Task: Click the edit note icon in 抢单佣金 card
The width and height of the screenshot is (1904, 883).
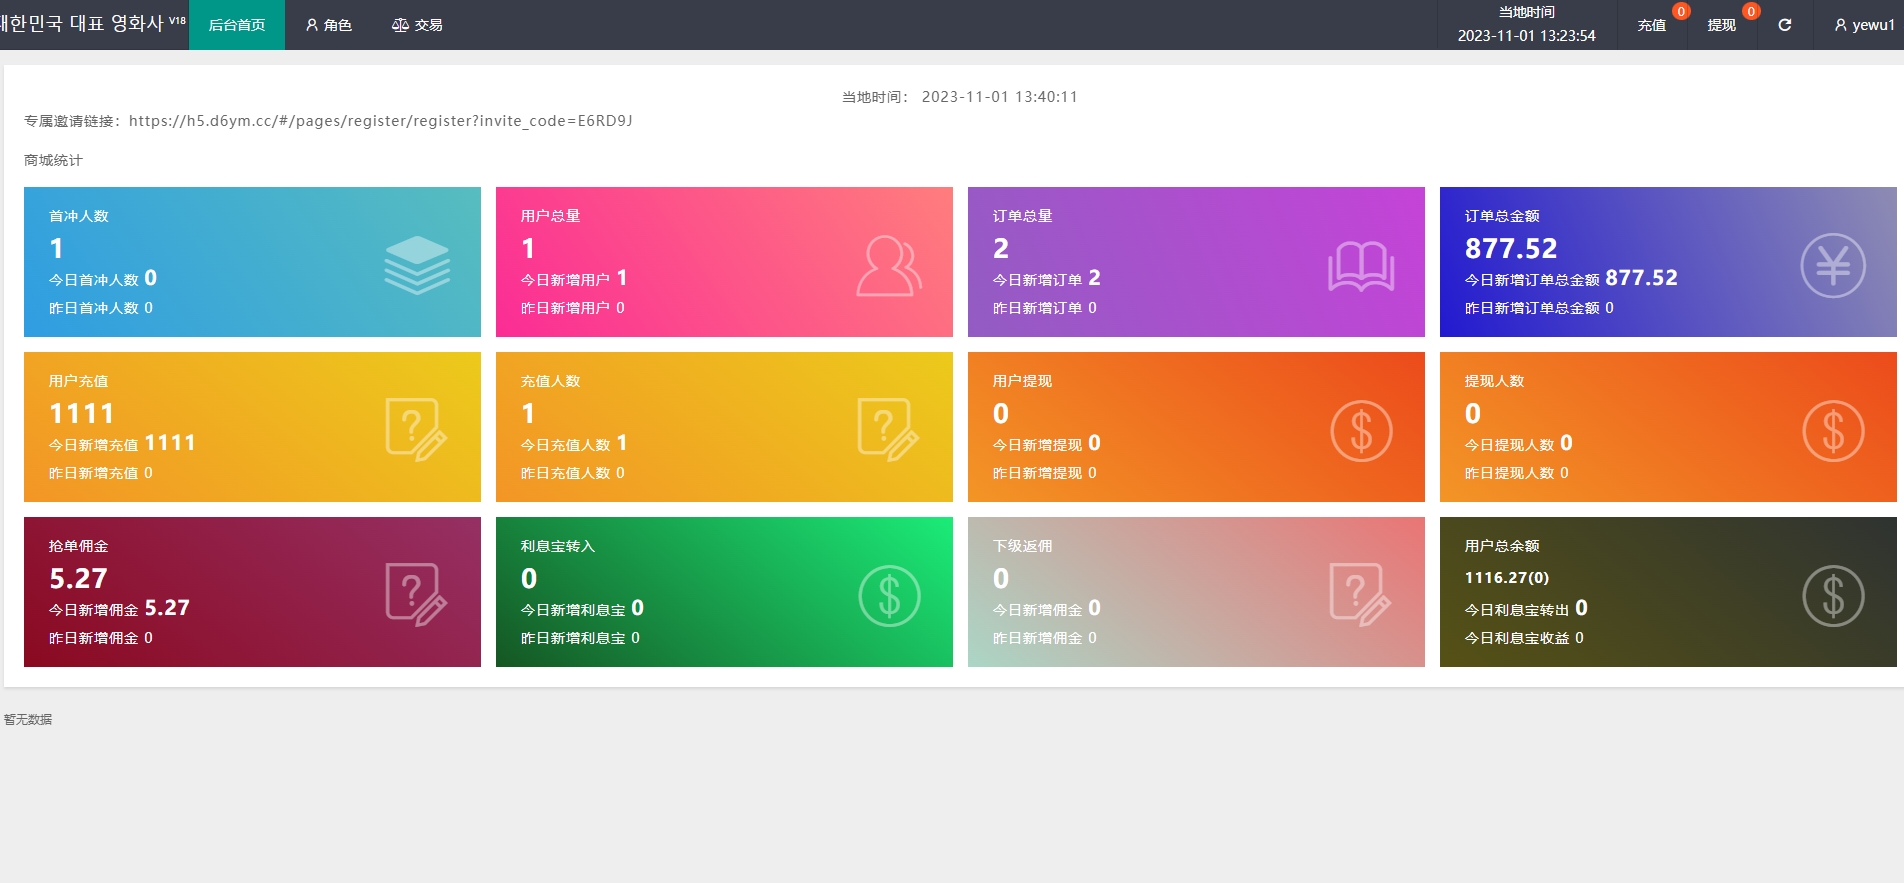Action: click(x=416, y=595)
